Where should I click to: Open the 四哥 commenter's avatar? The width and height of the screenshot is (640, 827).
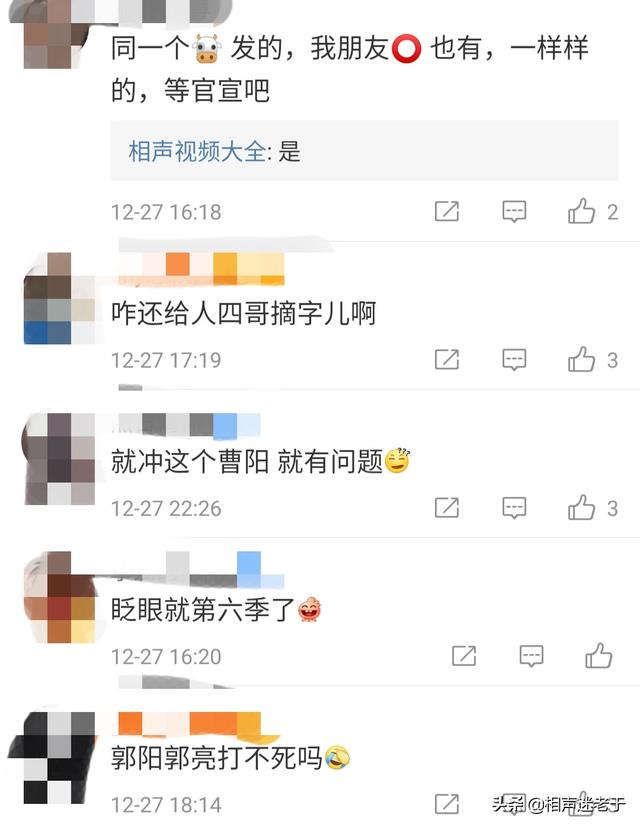click(x=59, y=299)
